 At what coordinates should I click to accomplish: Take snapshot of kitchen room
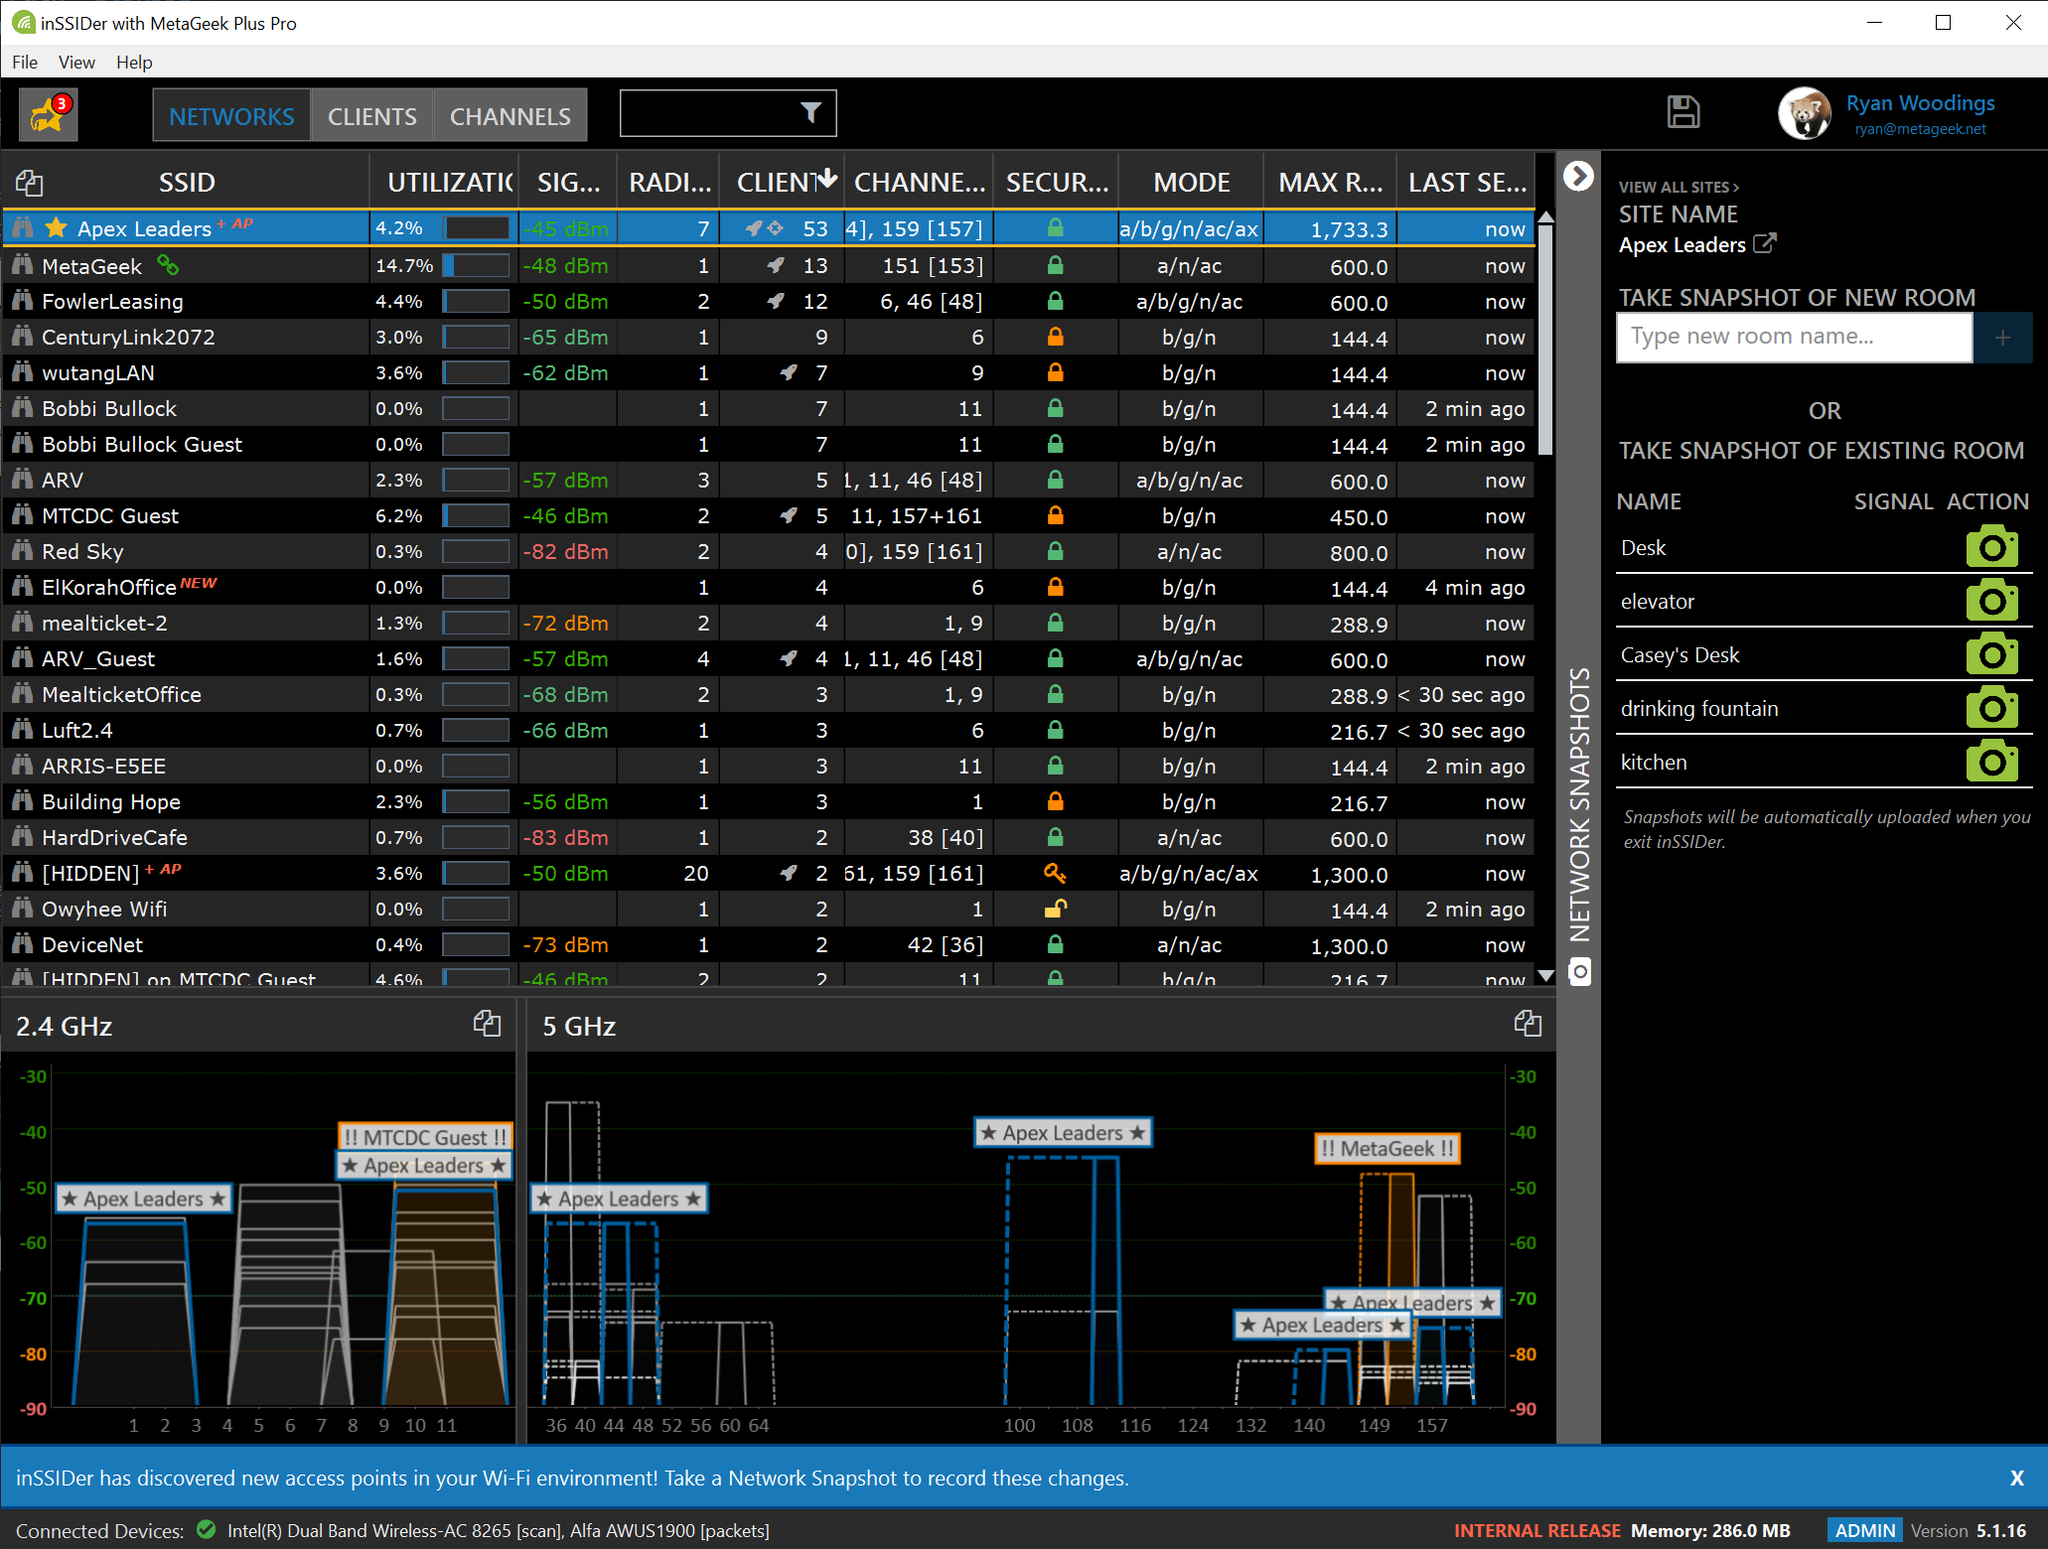pyautogui.click(x=1991, y=762)
